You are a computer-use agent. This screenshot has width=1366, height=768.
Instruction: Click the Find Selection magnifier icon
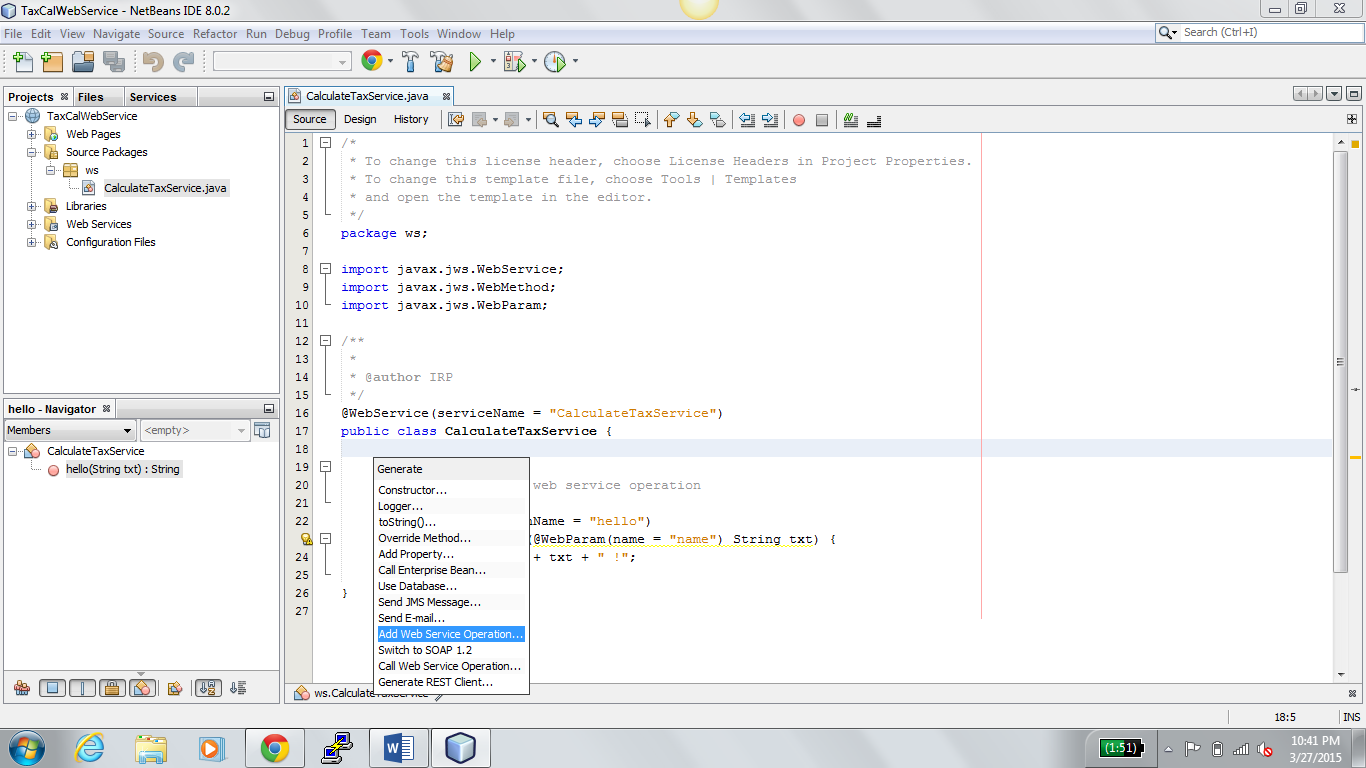click(550, 119)
